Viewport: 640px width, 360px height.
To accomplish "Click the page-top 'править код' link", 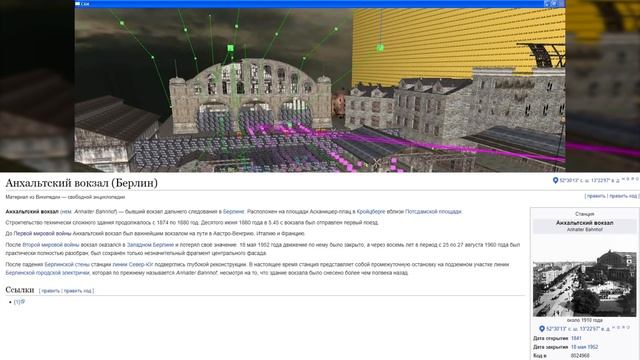I will point(623,196).
